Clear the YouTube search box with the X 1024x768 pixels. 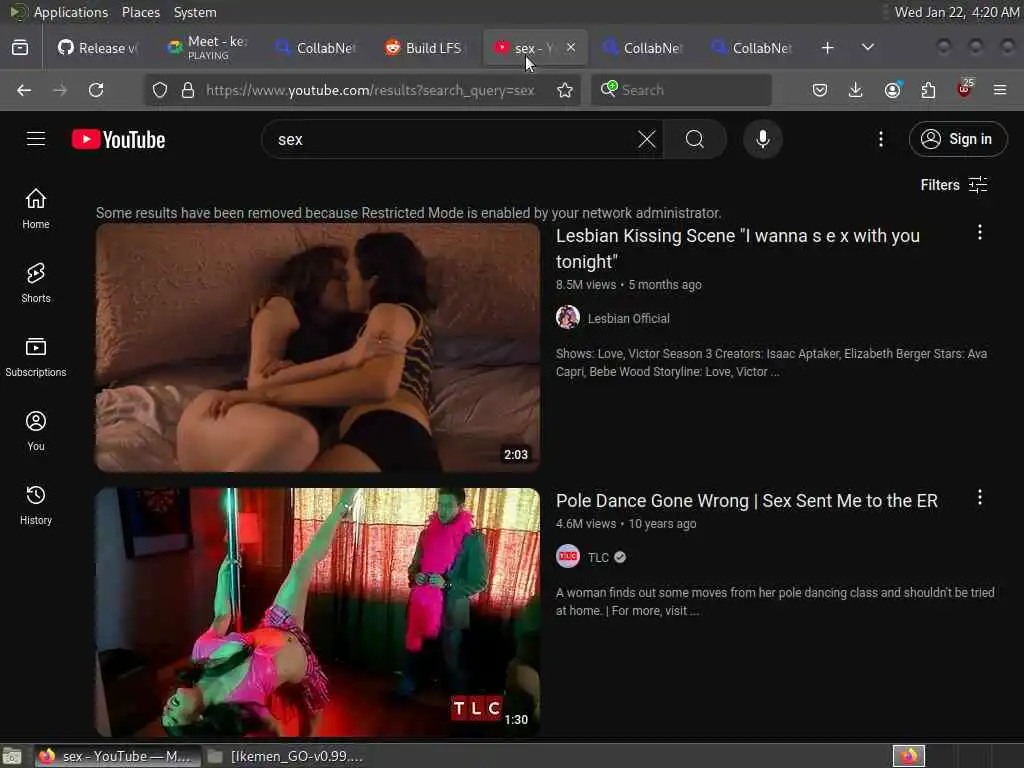[647, 139]
